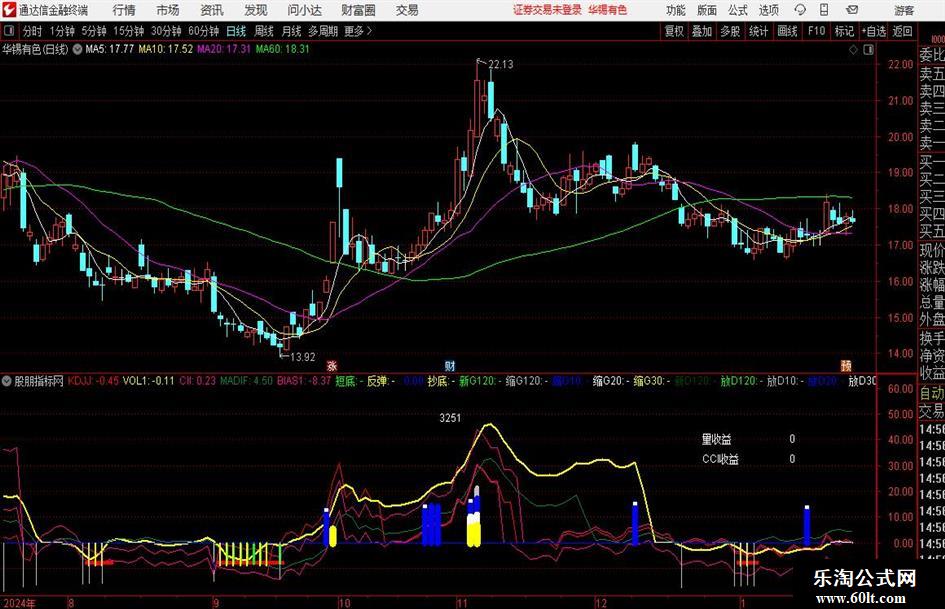Click the 22.13 high price label

(x=500, y=65)
